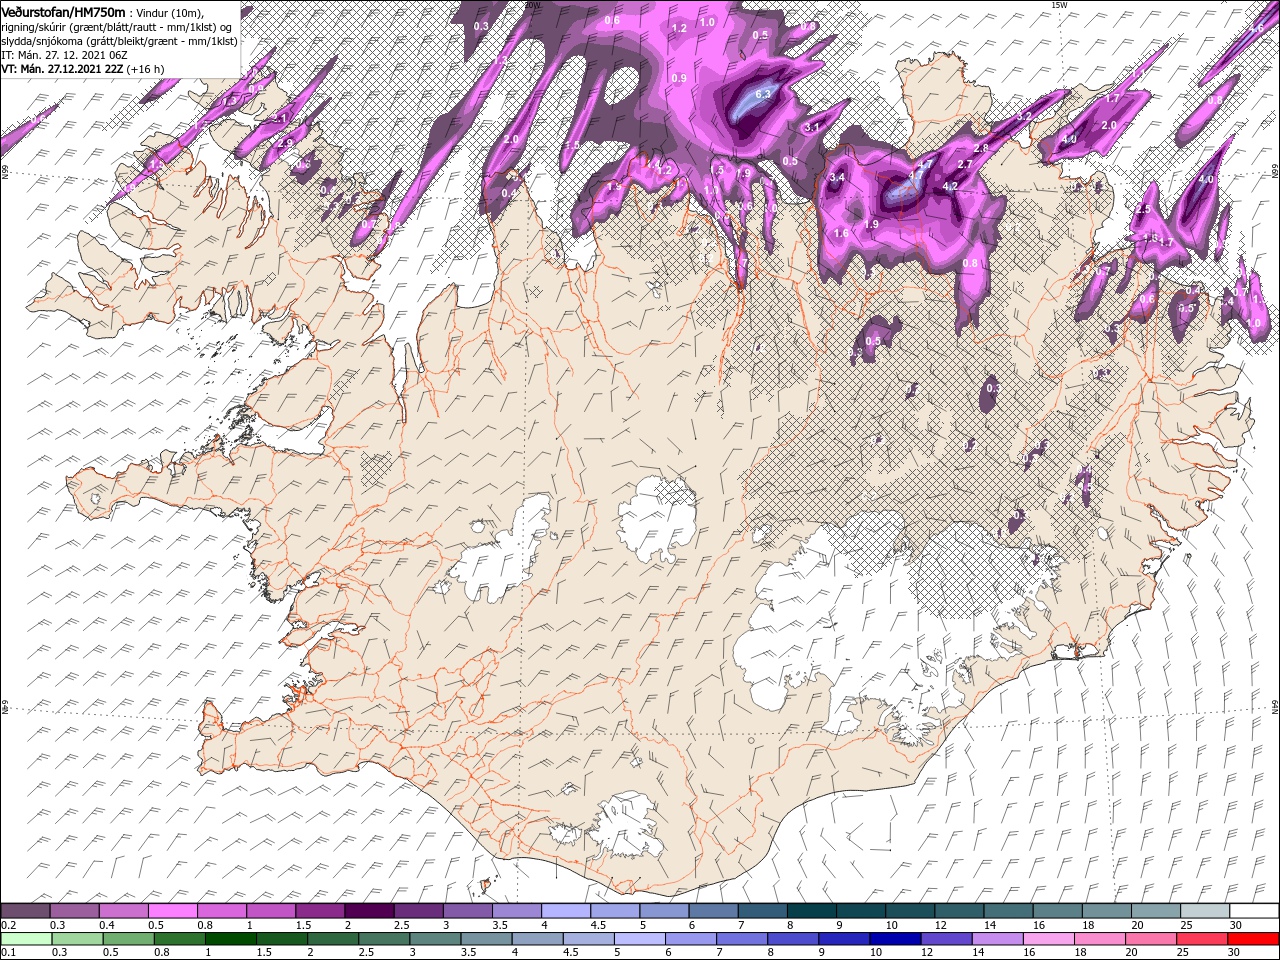Choose the white snow swatch labeled 30
The width and height of the screenshot is (1280, 960).
click(x=1254, y=910)
